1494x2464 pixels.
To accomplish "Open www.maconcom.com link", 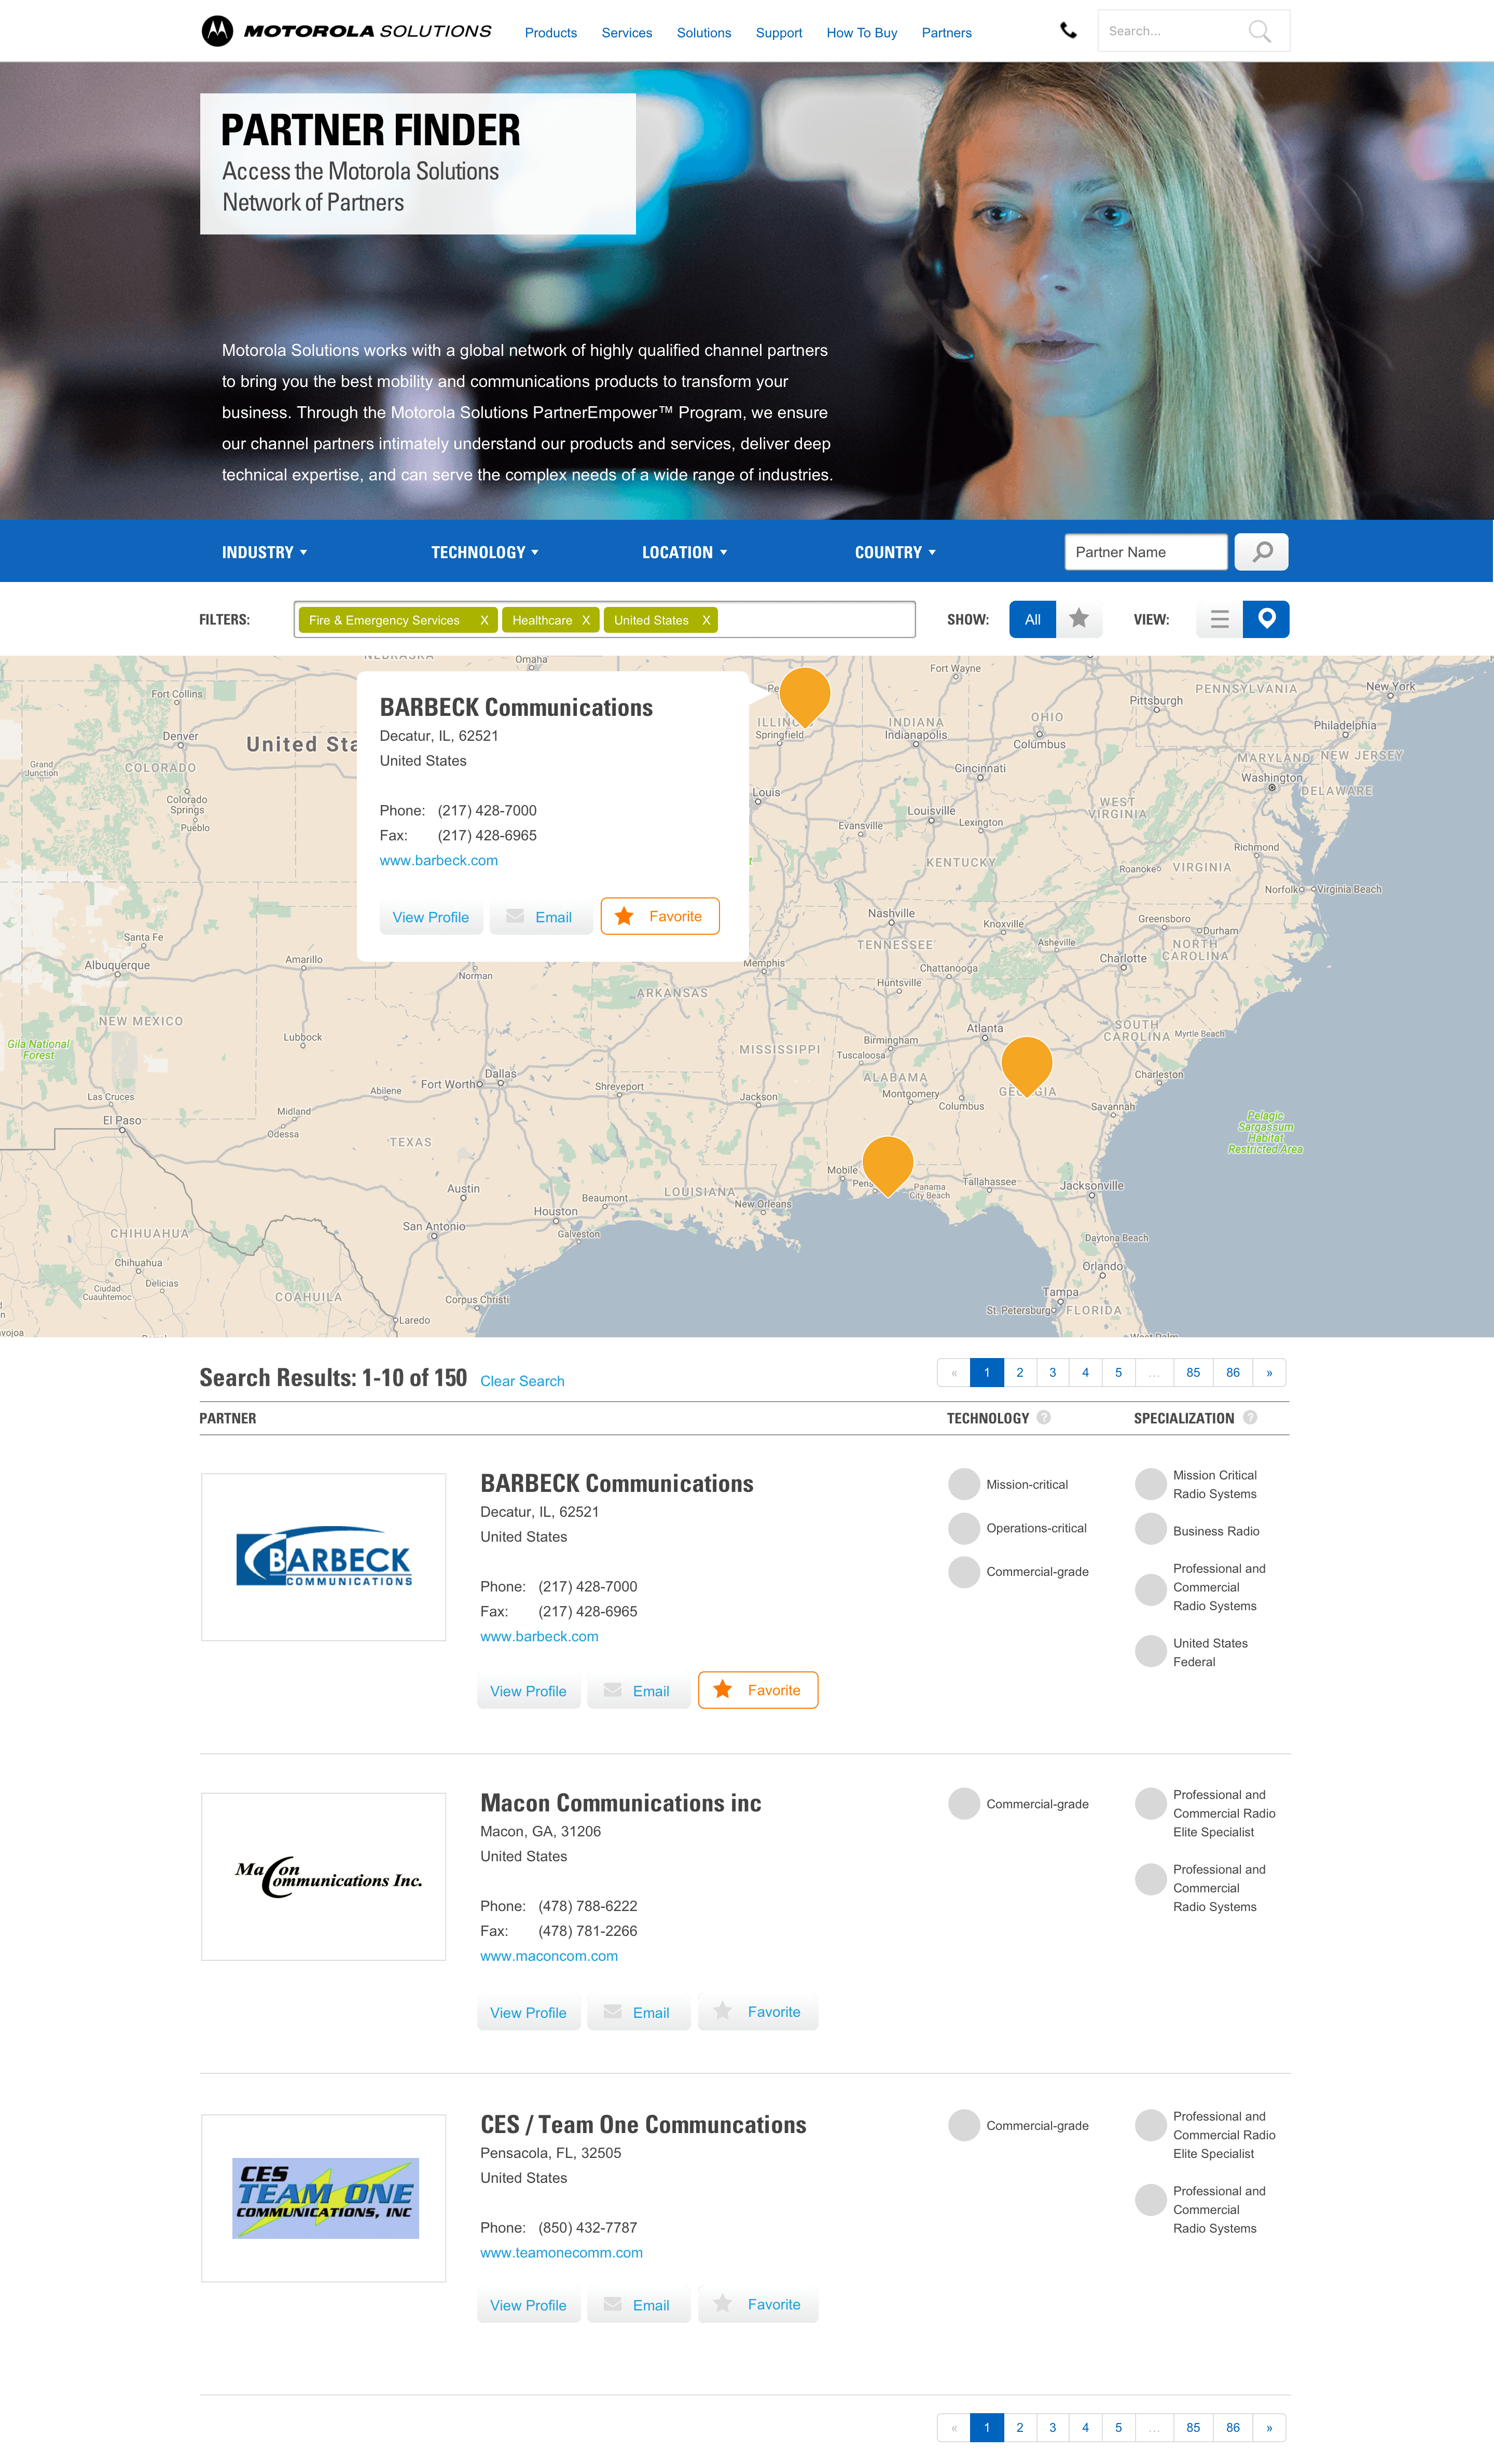I will point(549,1956).
